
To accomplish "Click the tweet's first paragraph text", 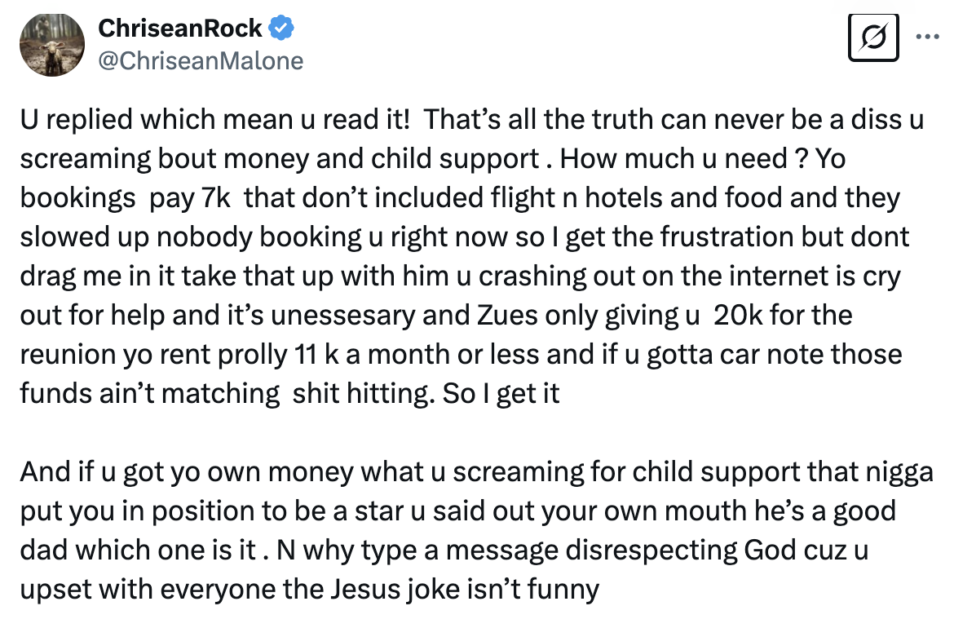I will pyautogui.click(x=472, y=256).
